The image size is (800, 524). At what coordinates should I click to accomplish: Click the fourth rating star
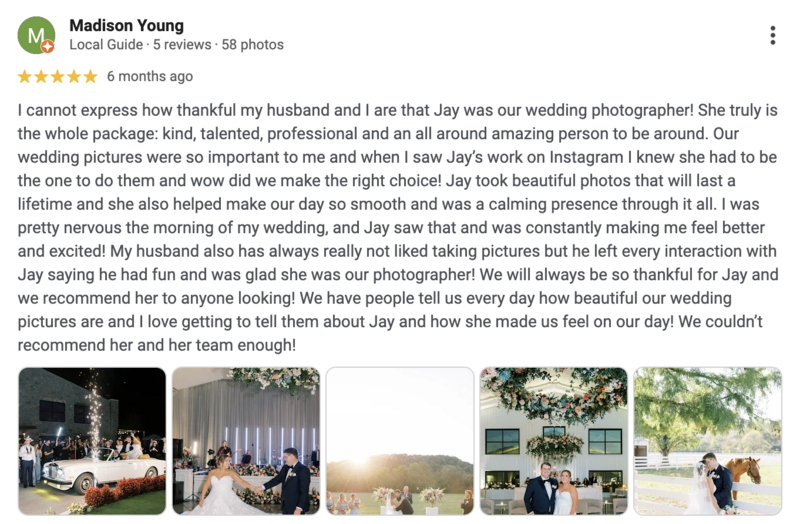(x=74, y=77)
